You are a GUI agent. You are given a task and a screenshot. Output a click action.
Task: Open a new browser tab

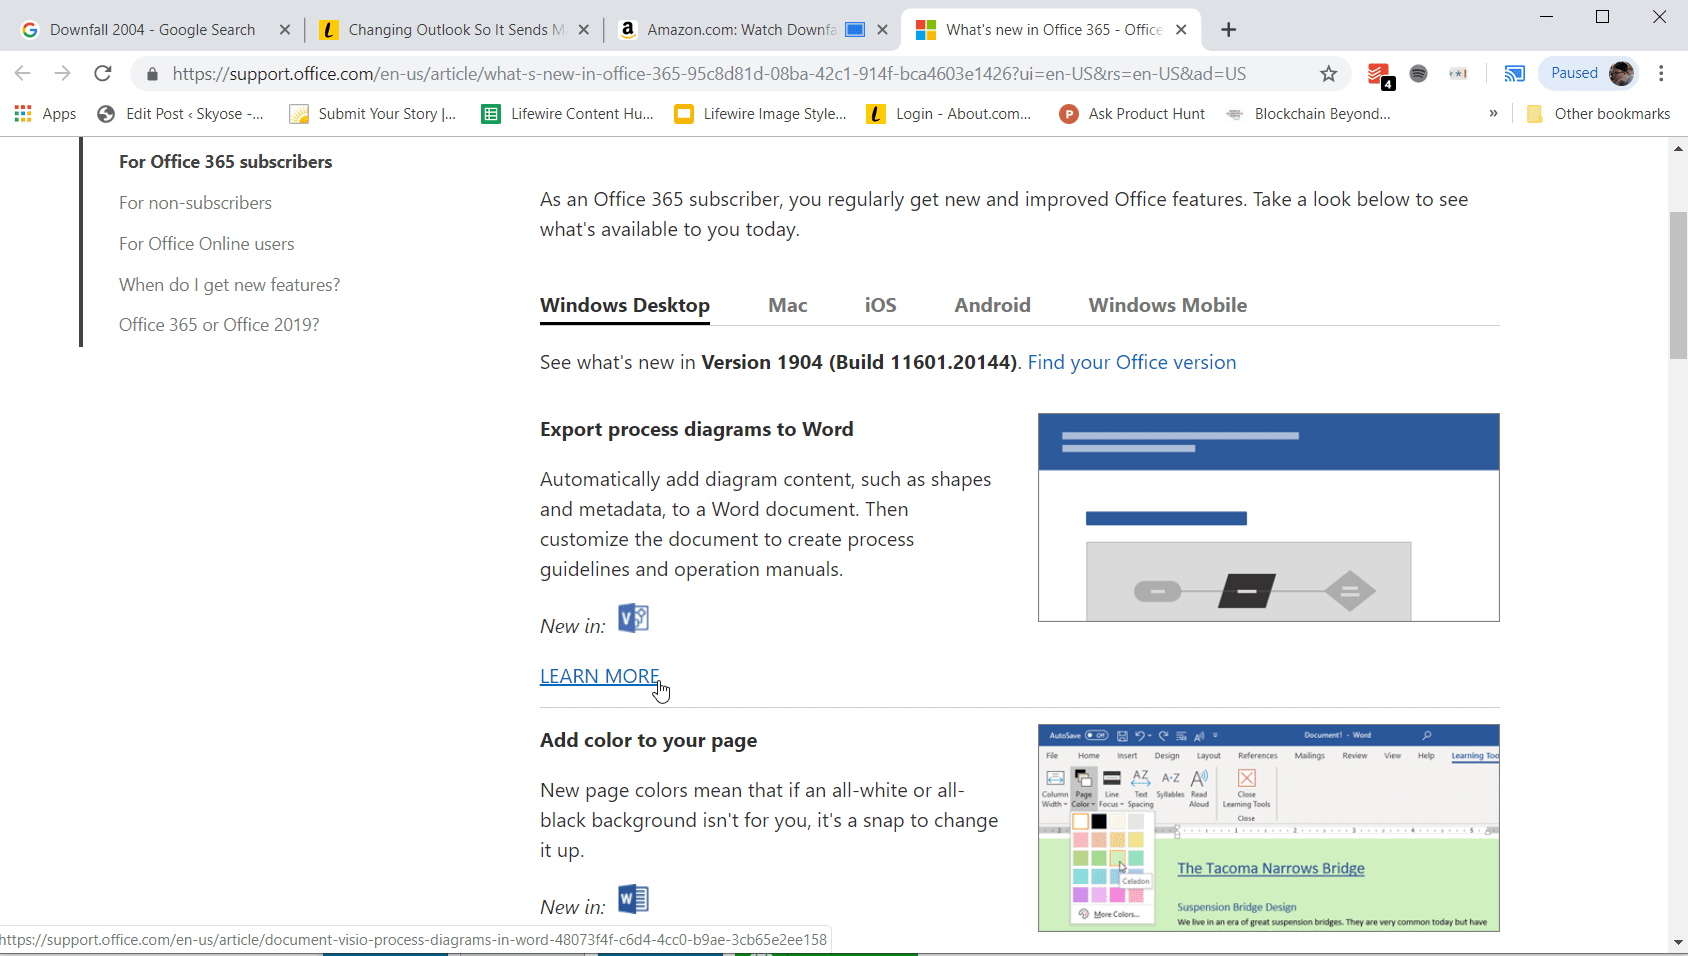click(x=1229, y=30)
